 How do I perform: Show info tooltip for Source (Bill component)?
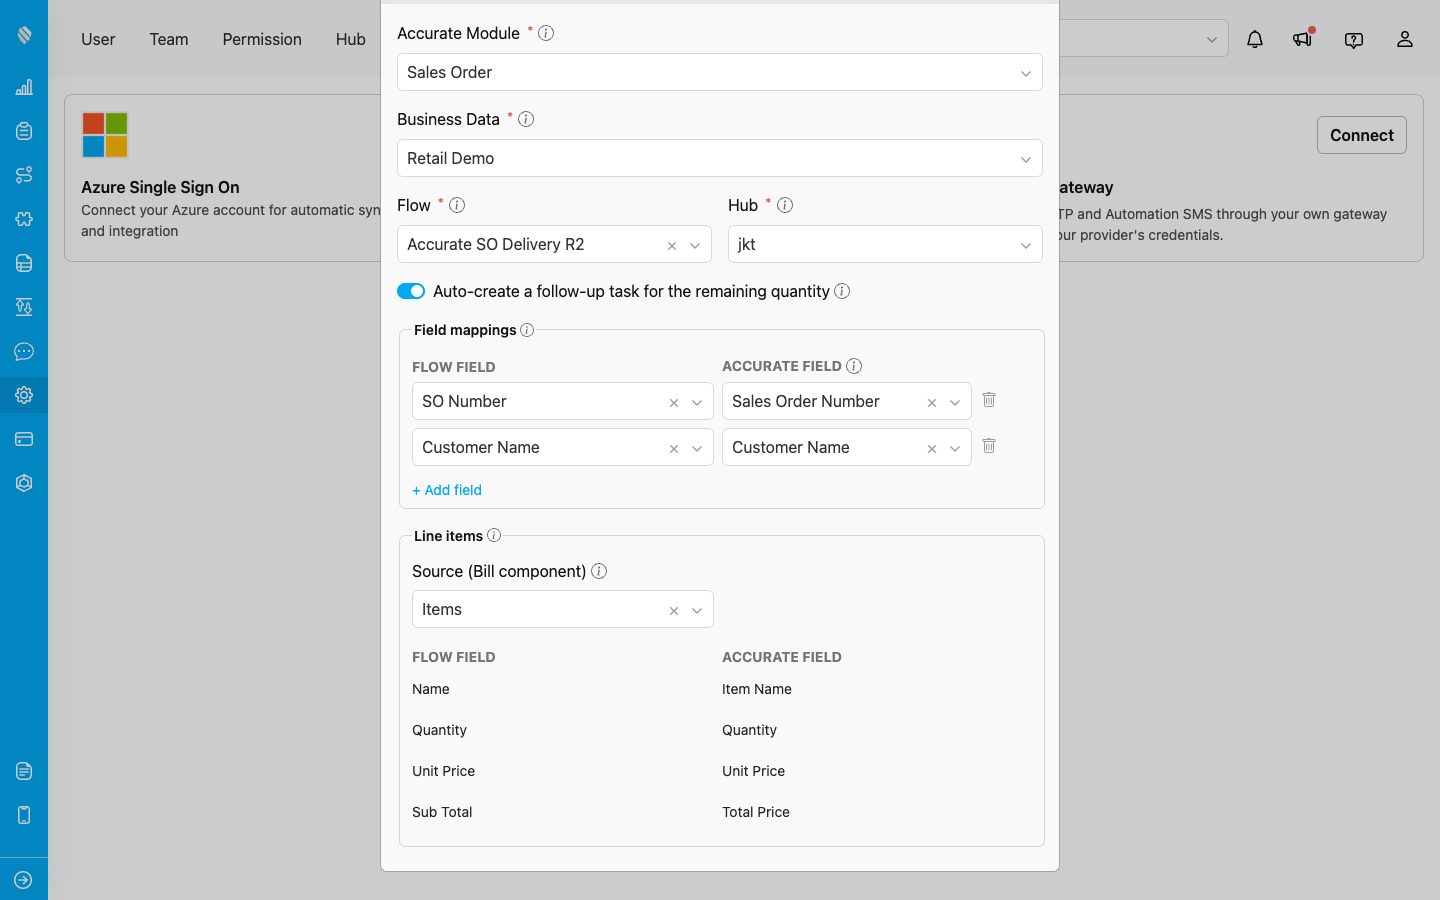pyautogui.click(x=599, y=571)
